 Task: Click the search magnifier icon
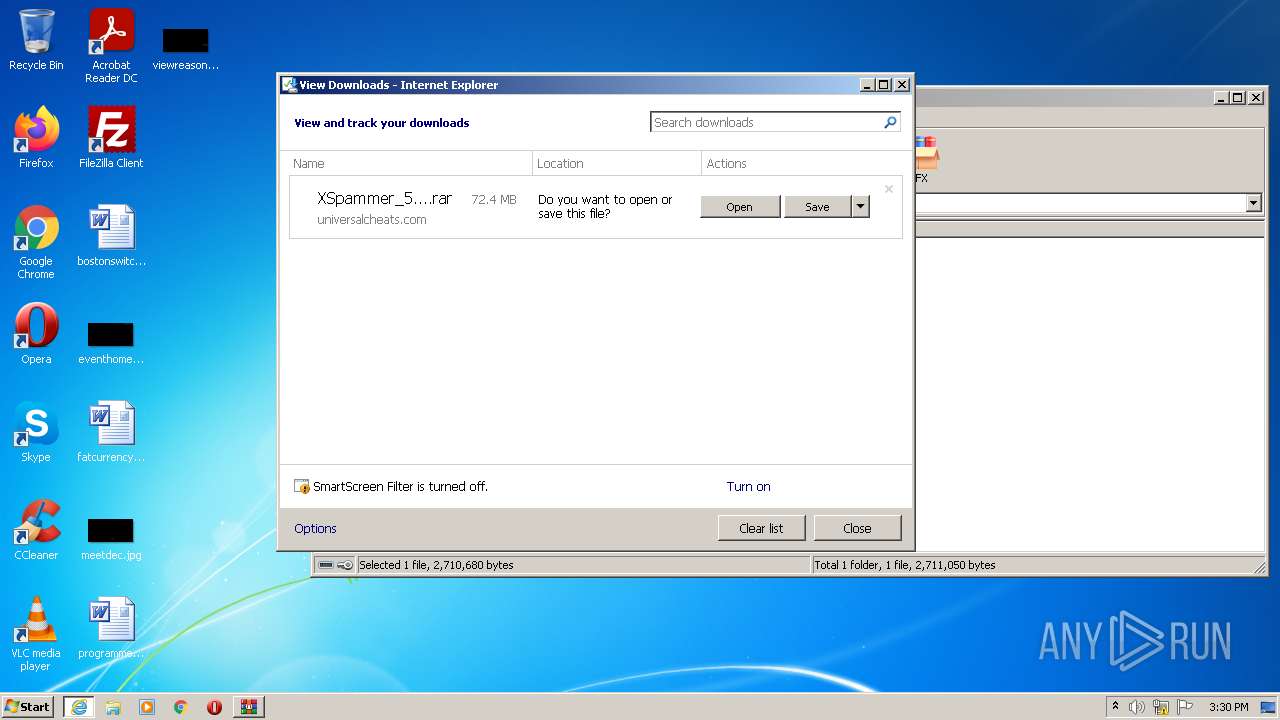coord(890,122)
